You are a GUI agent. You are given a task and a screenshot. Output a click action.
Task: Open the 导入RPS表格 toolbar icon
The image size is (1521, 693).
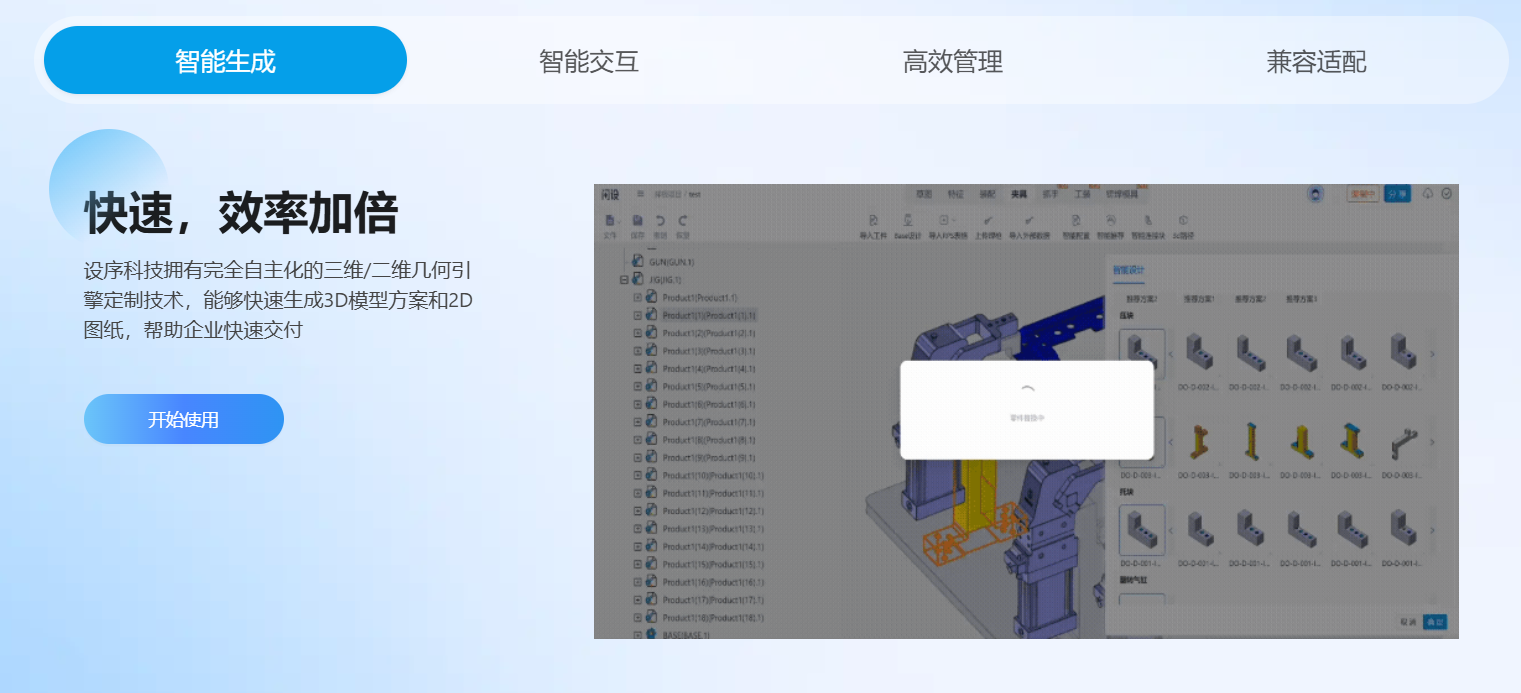[946, 220]
